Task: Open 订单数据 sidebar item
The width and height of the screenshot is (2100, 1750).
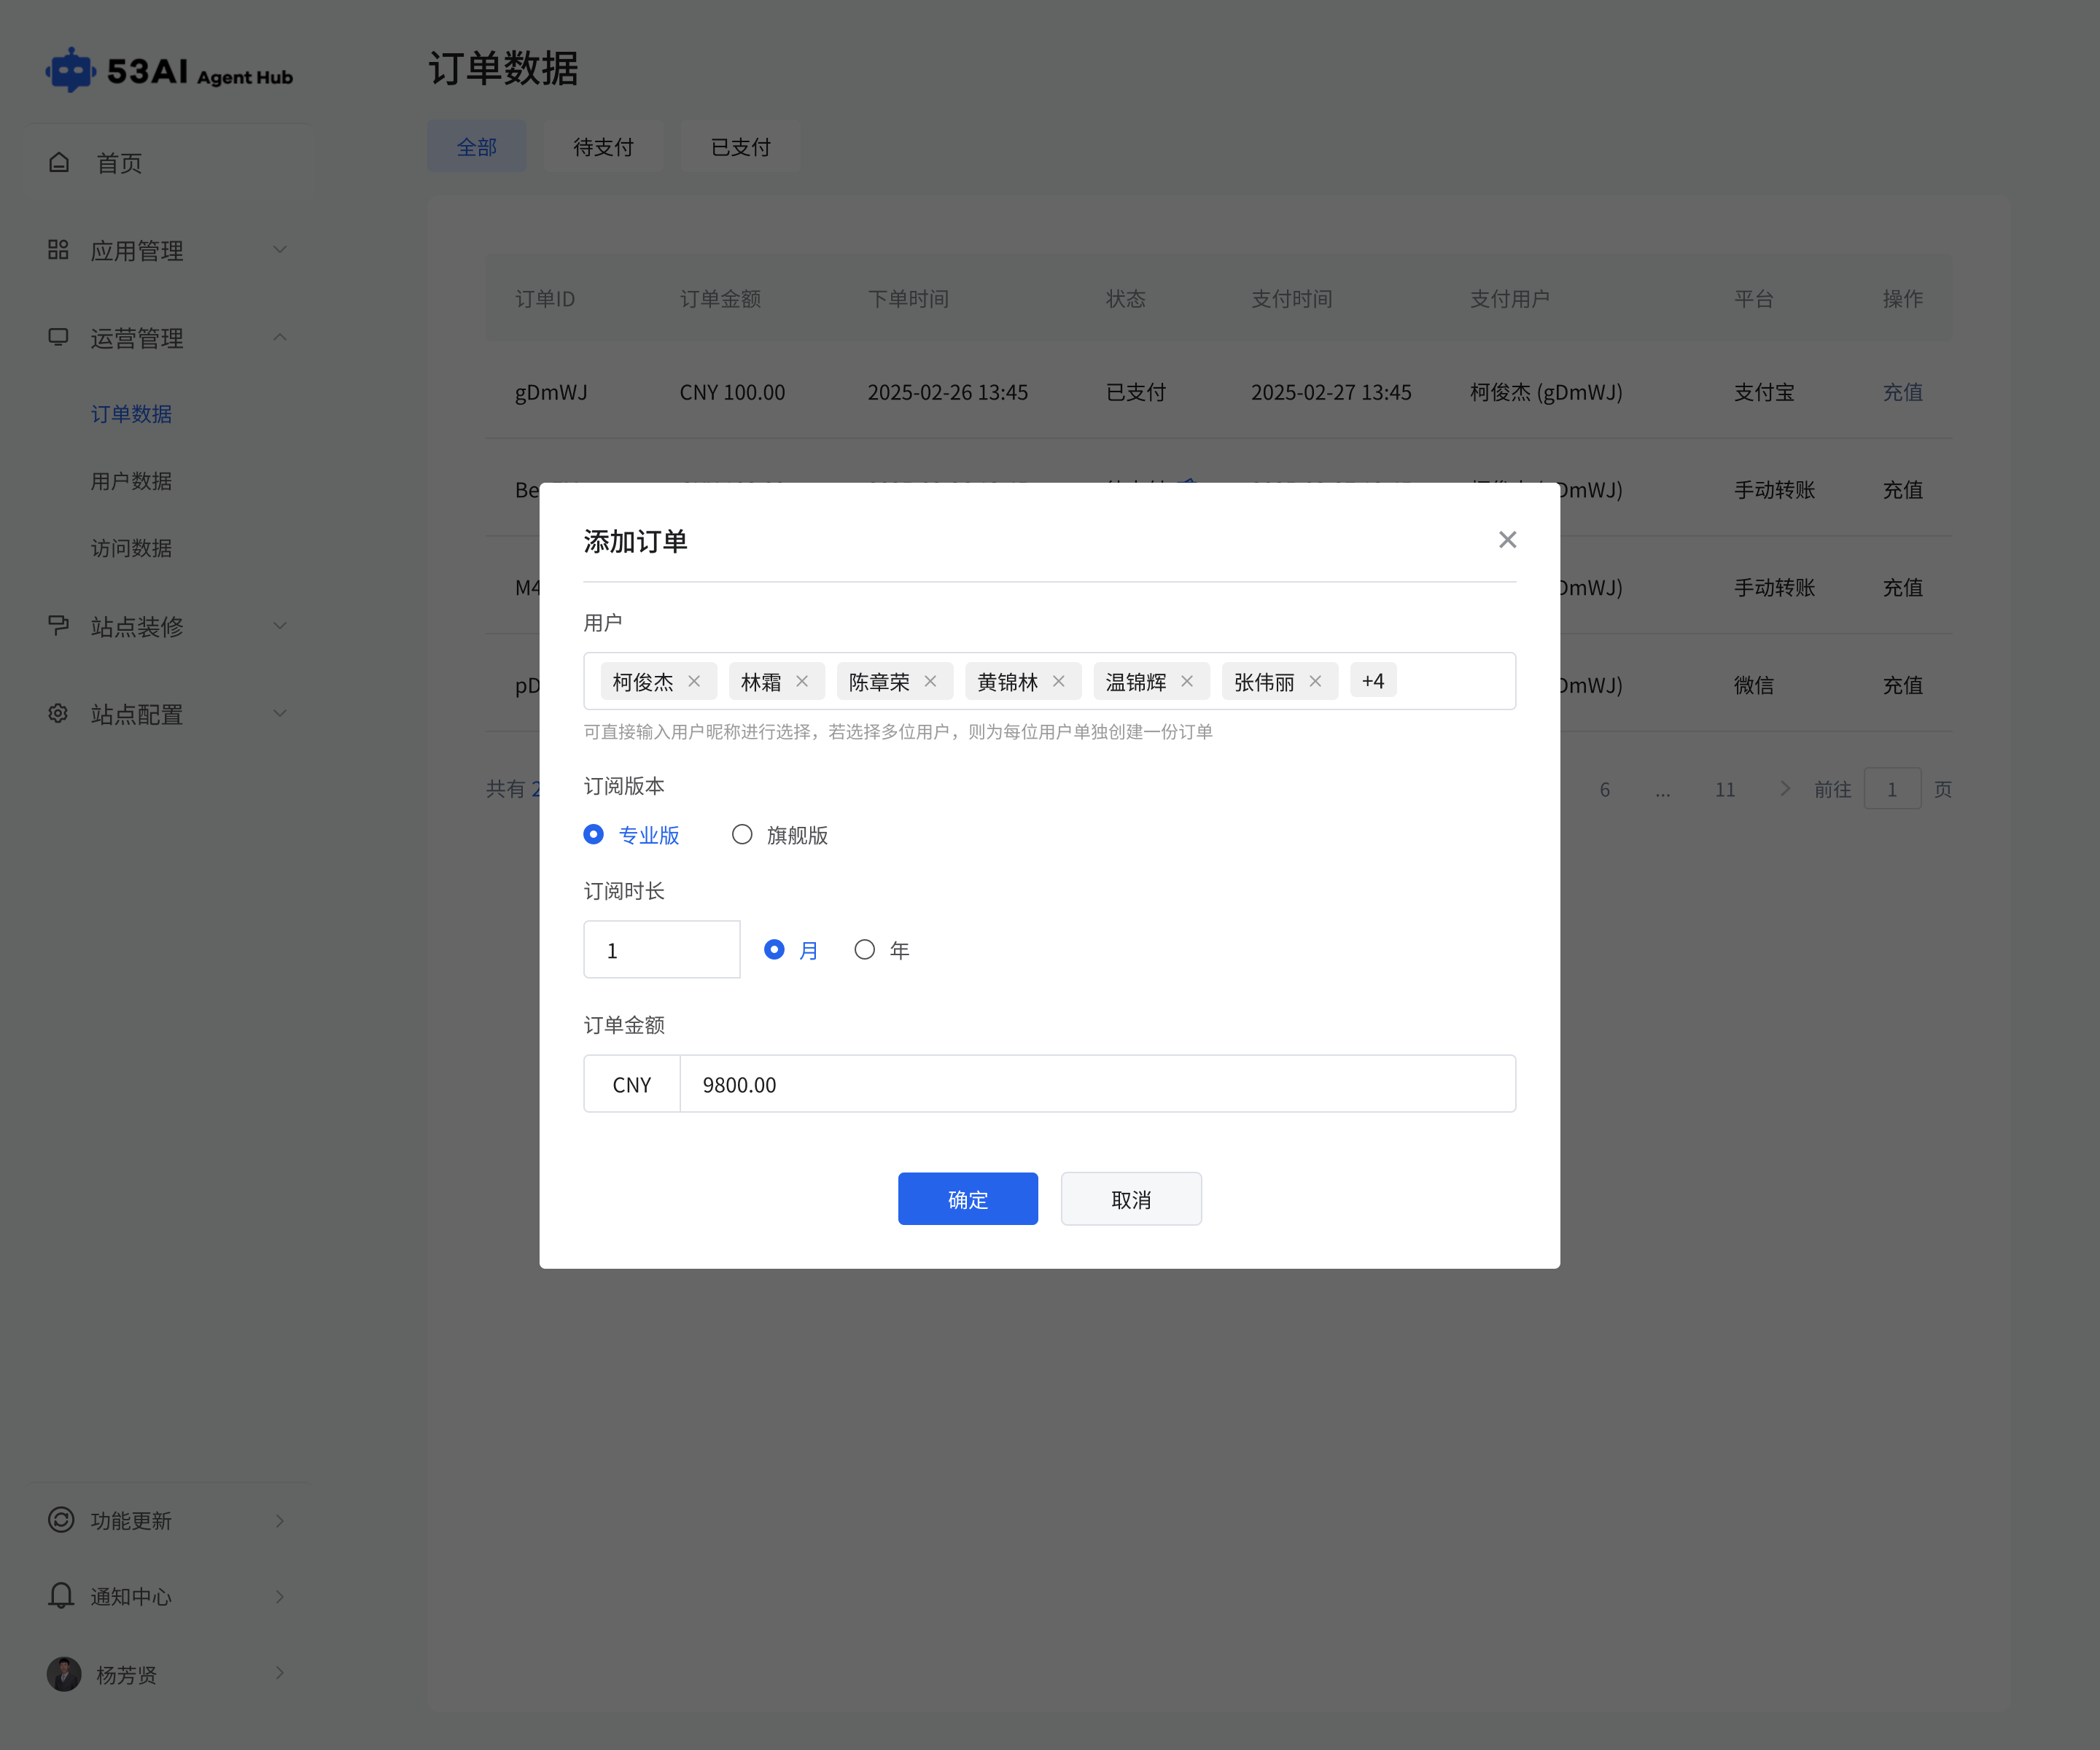Action: tap(131, 413)
